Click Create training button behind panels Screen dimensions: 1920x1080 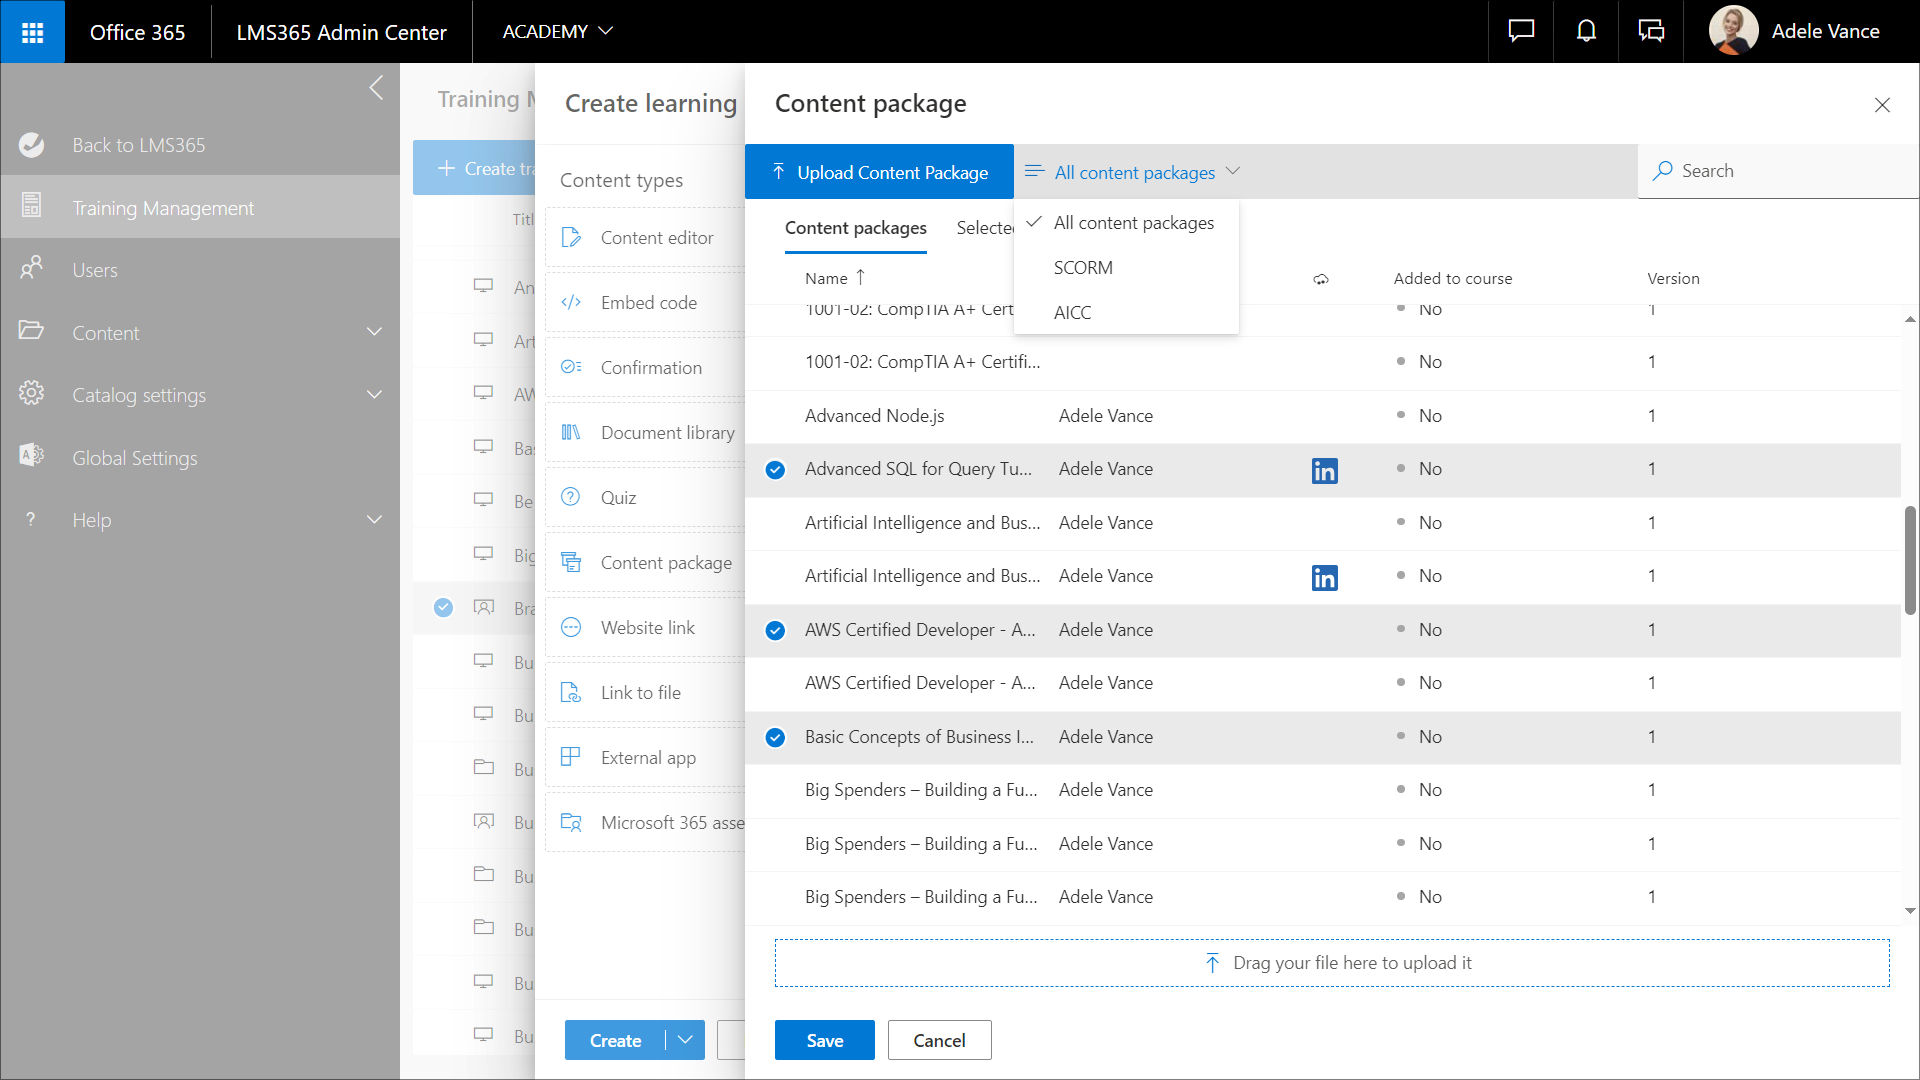click(474, 168)
